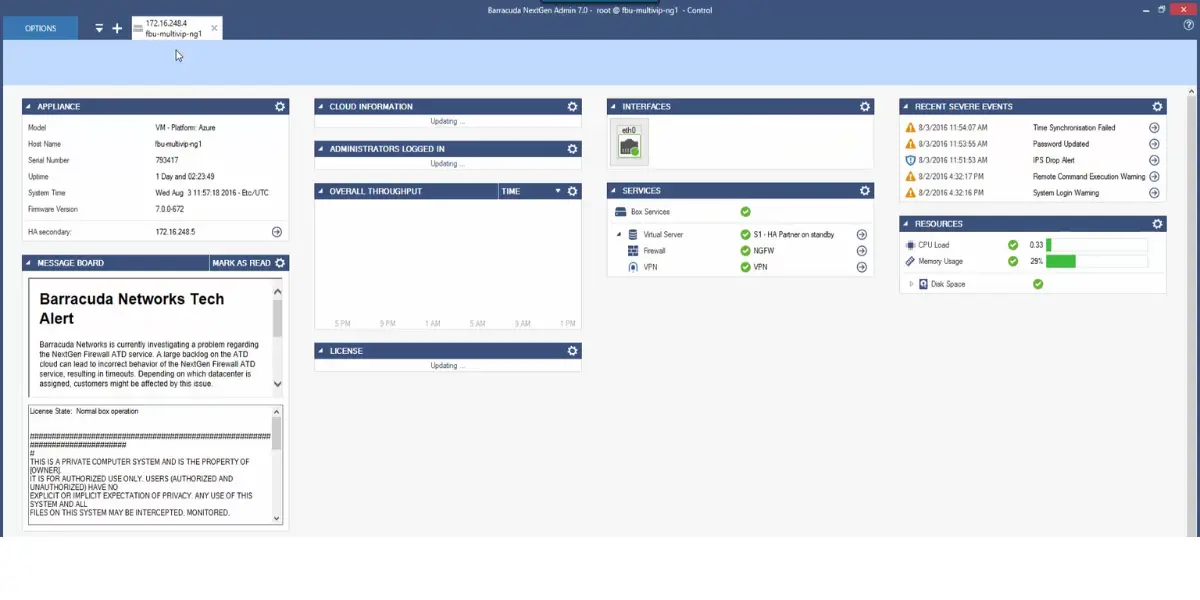Go to HA secondary 172.16.248.5 arrow
The image size is (1200, 600).
[277, 232]
